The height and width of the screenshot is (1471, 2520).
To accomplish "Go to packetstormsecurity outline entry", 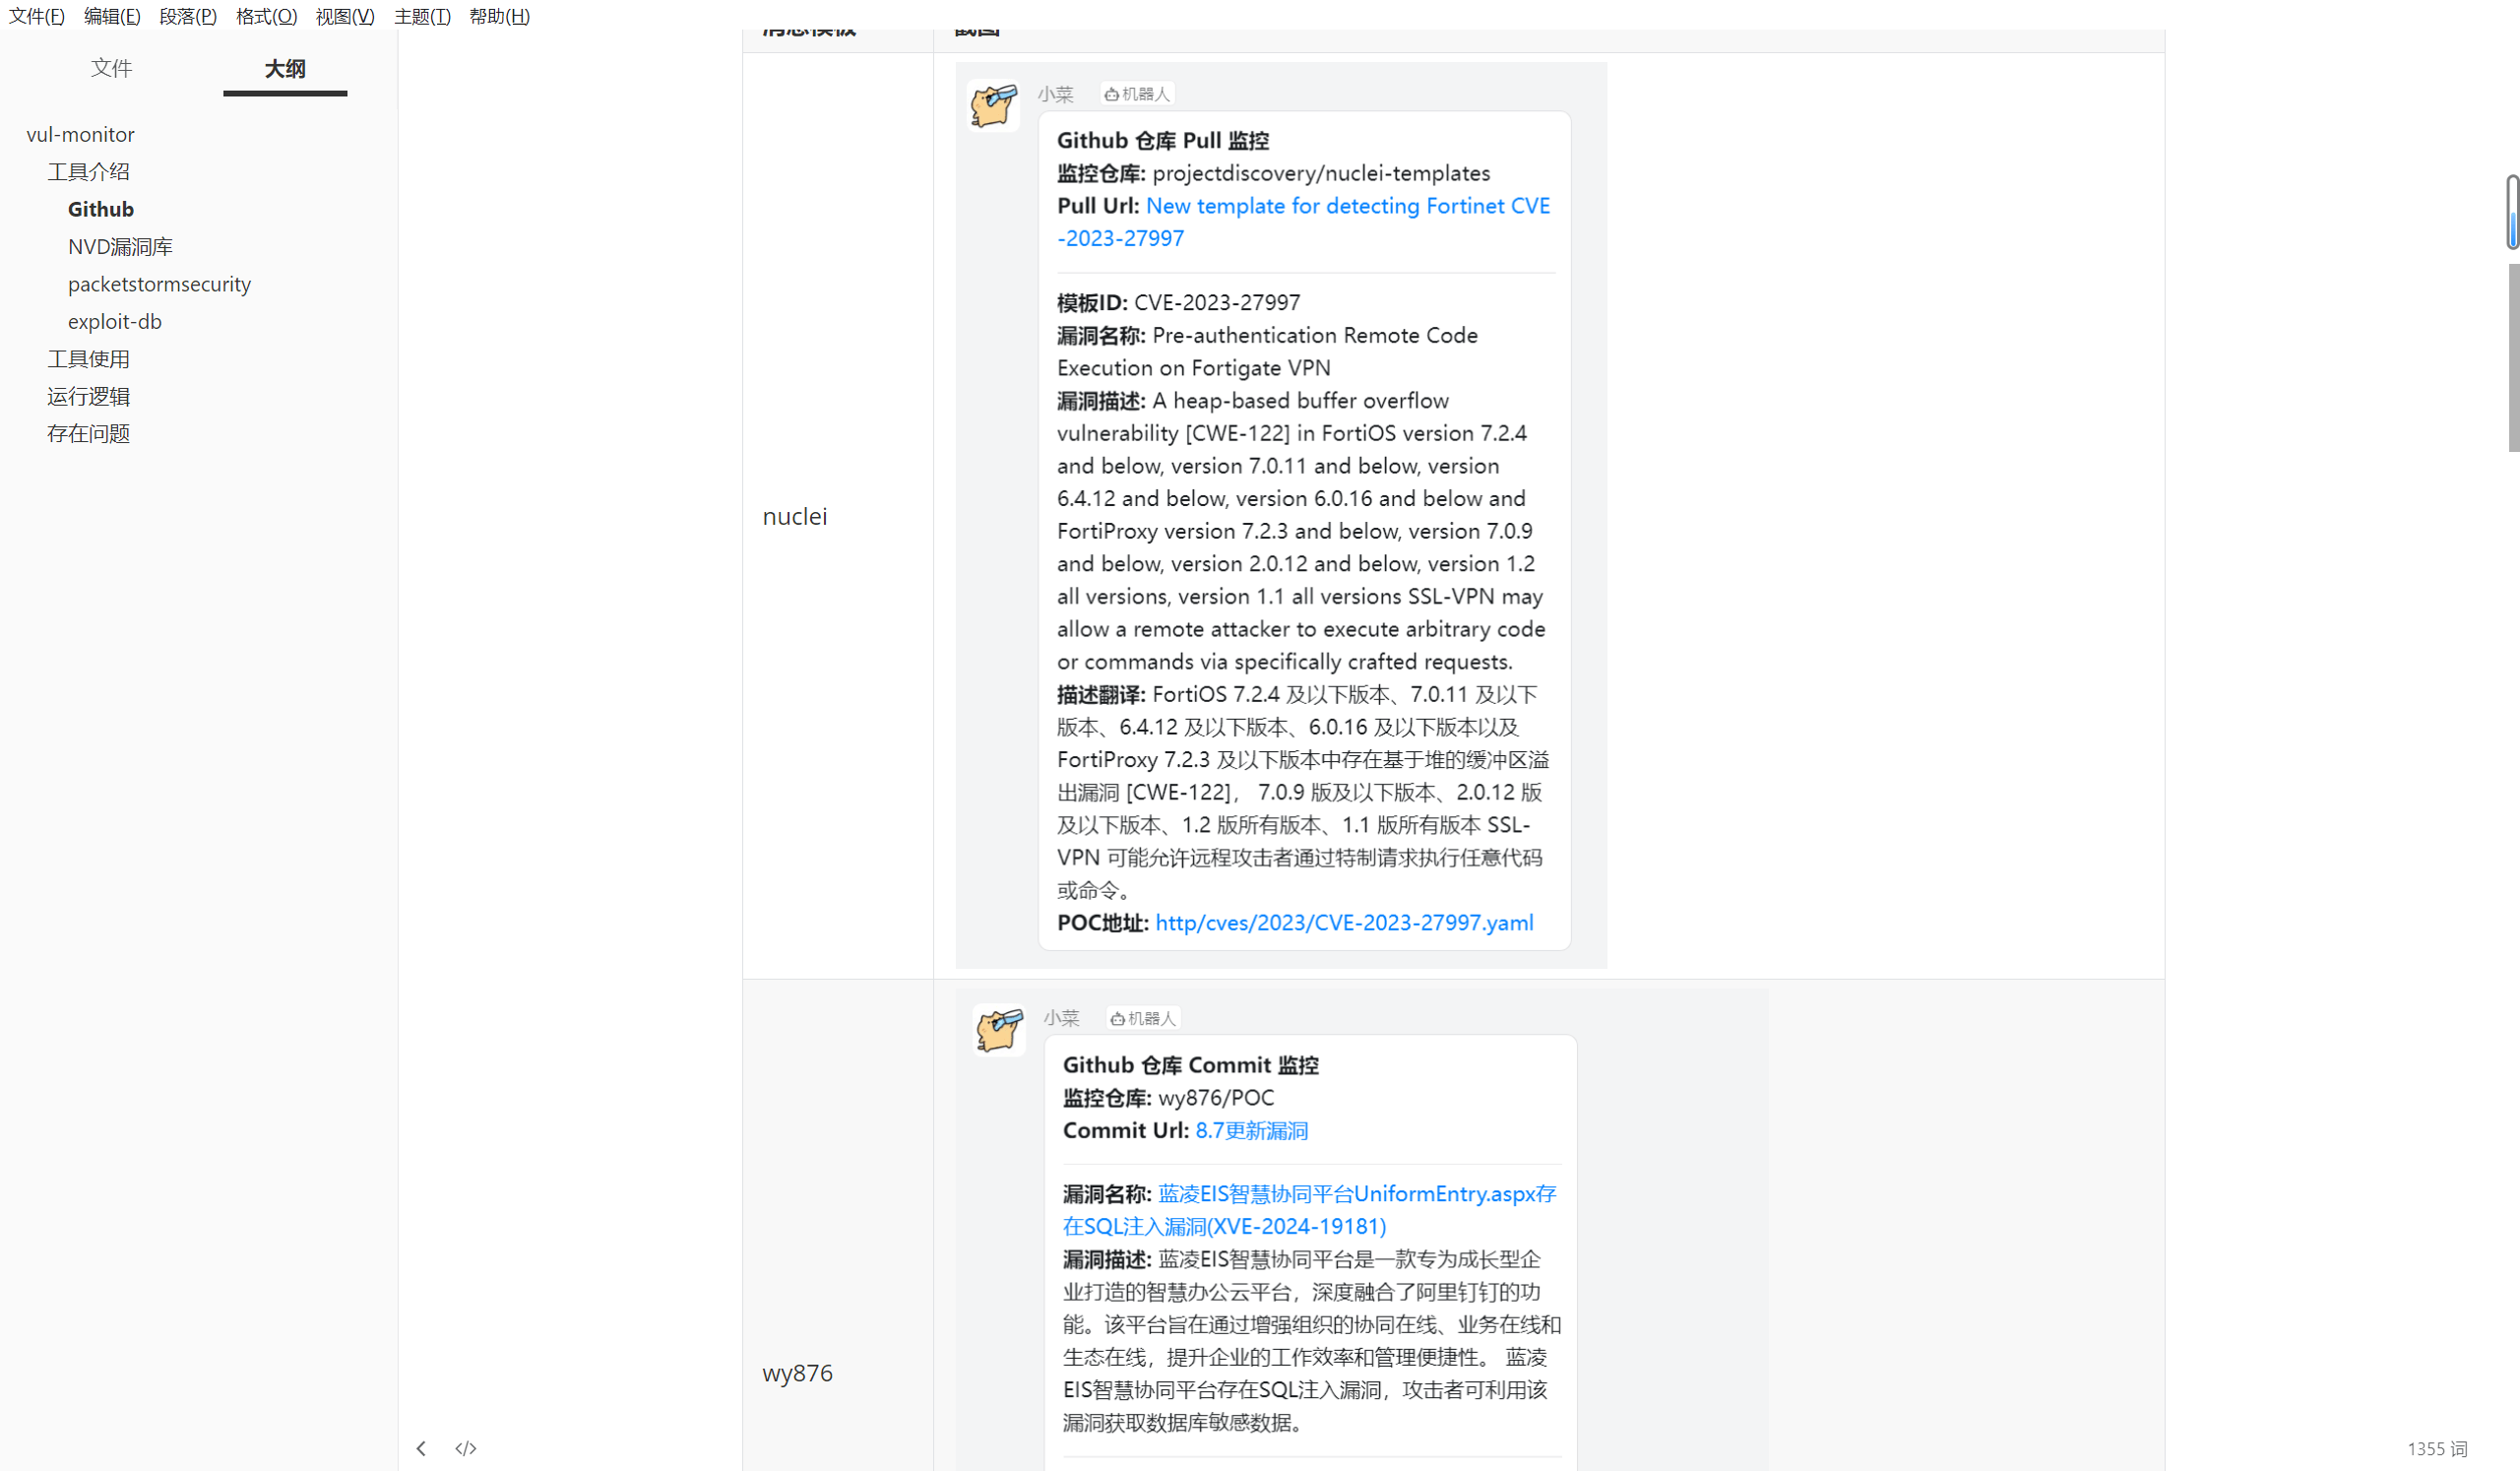I will click(x=159, y=284).
